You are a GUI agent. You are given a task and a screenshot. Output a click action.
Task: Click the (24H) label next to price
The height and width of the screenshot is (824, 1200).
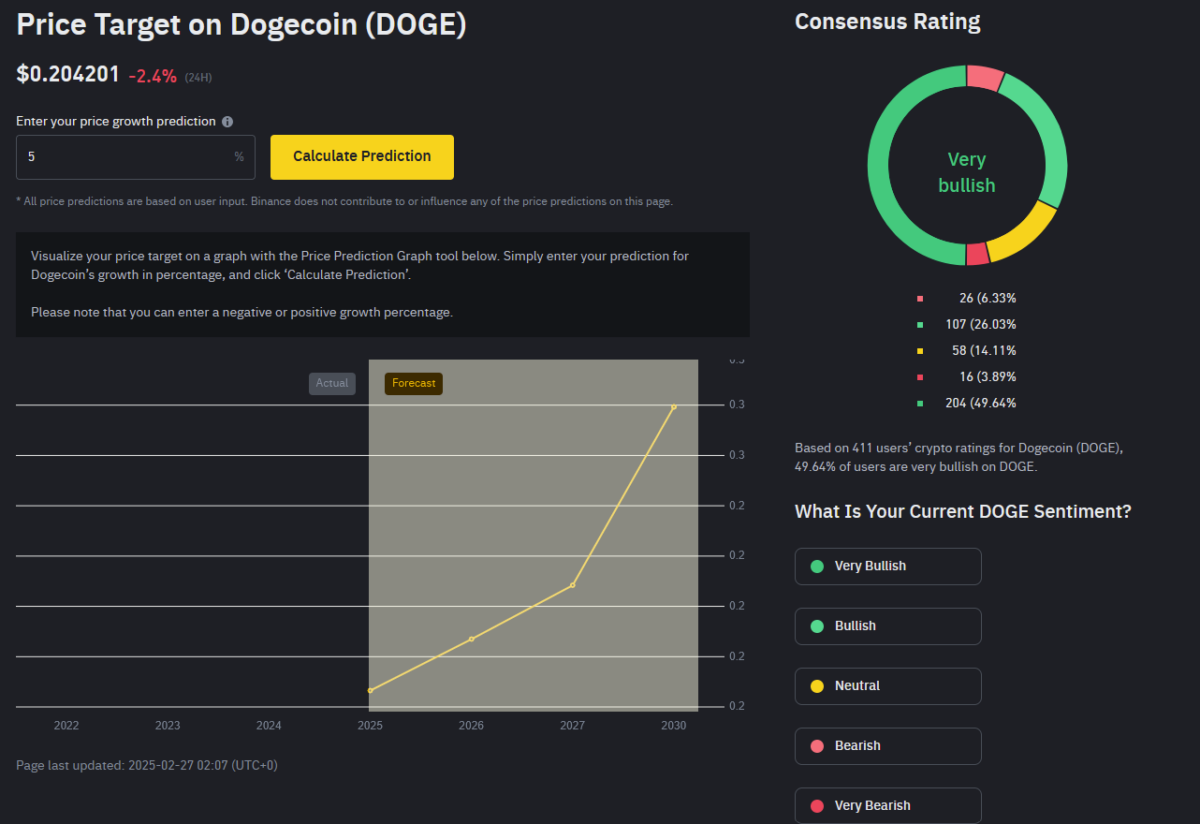point(198,78)
